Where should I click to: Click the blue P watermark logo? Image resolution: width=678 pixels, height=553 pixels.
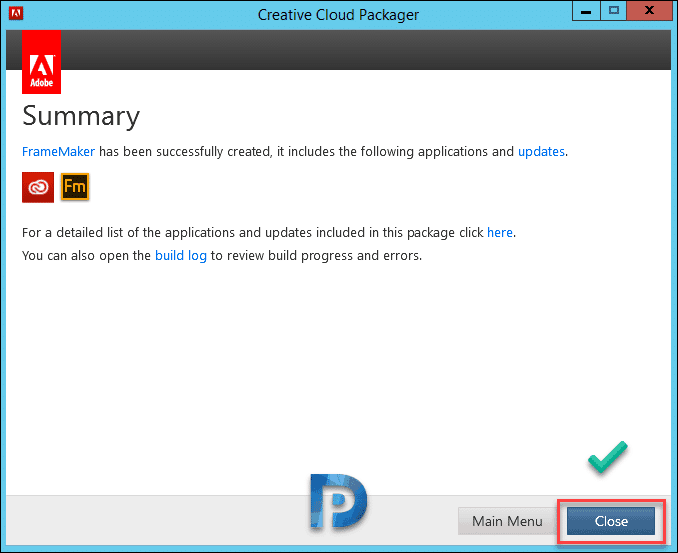(338, 502)
